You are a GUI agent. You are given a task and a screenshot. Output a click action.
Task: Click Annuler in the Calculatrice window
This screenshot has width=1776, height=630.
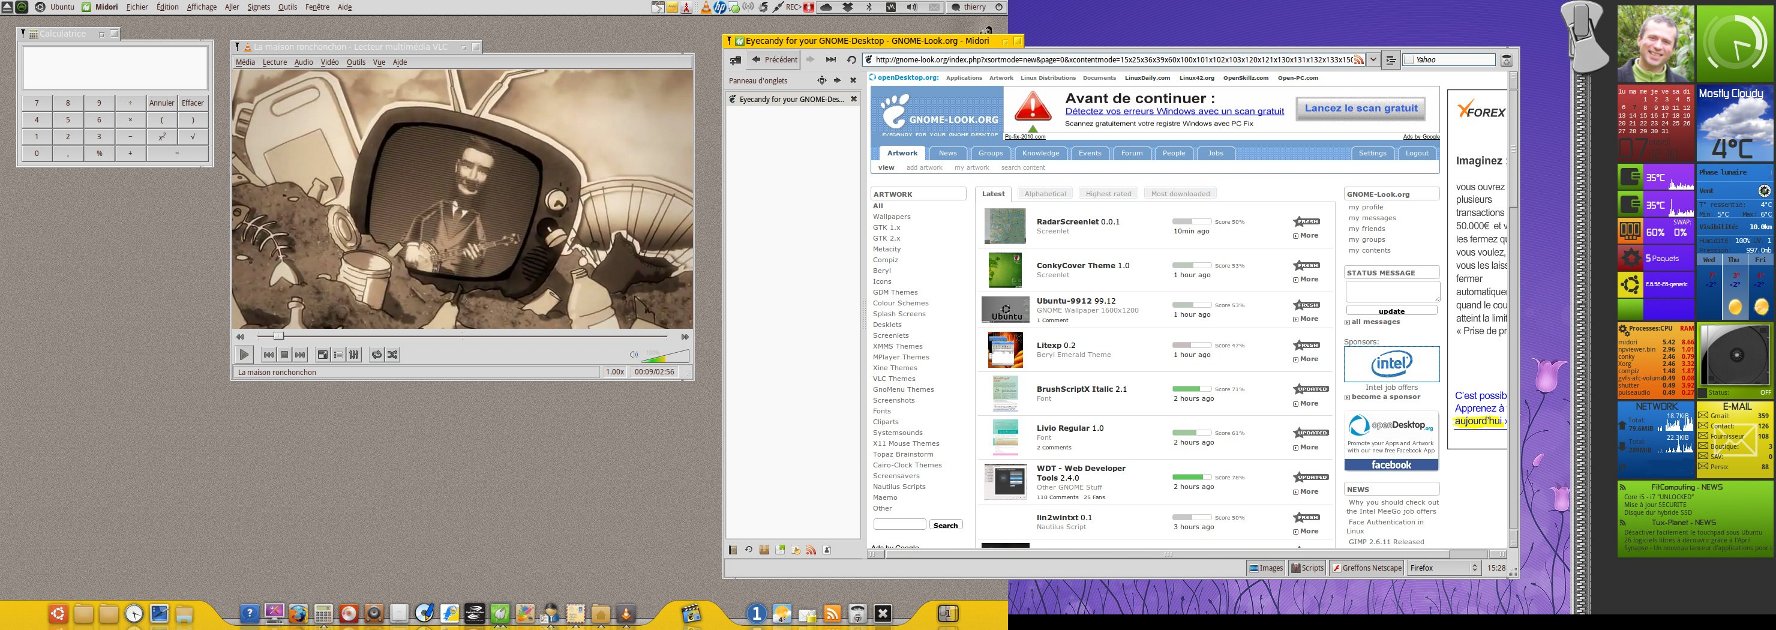pyautogui.click(x=162, y=102)
